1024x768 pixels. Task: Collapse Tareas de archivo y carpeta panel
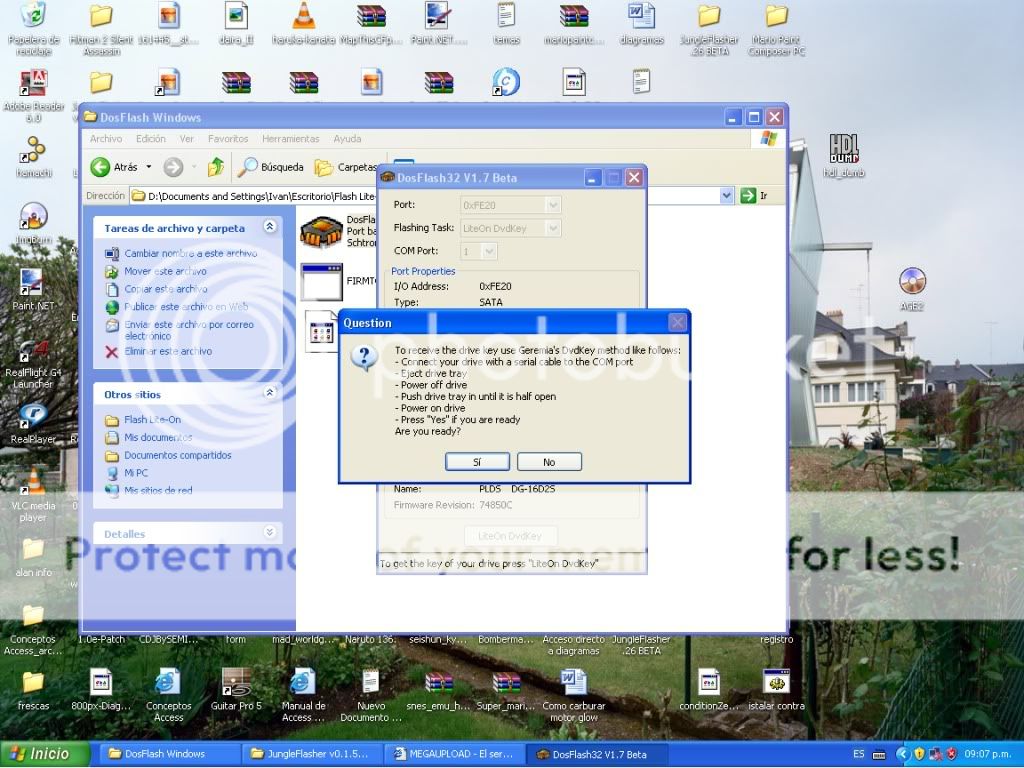(x=269, y=228)
